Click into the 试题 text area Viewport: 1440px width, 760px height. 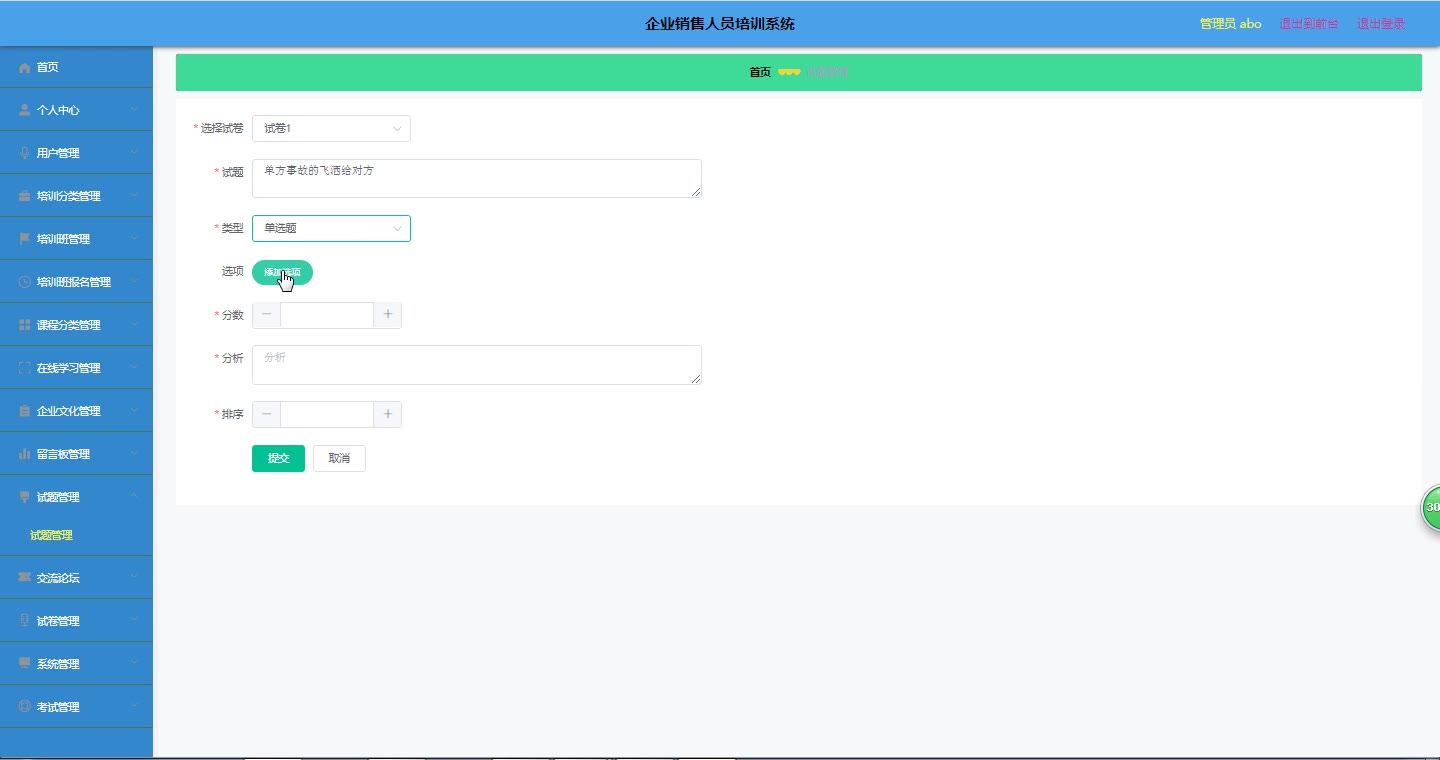[477, 178]
